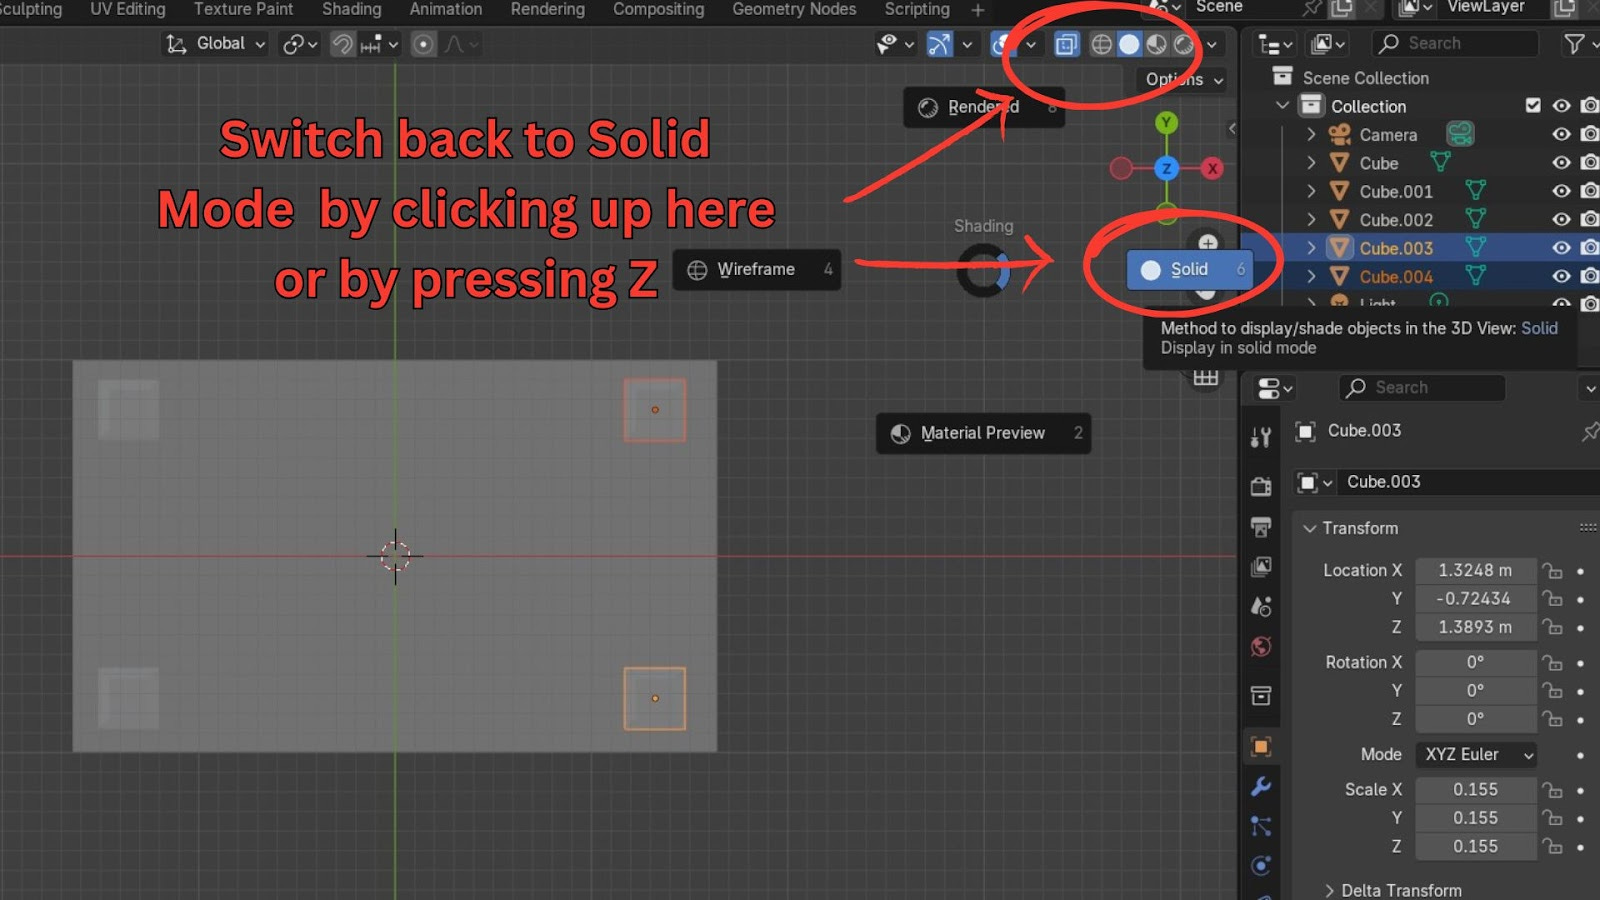This screenshot has width=1600, height=900.
Task: Expand the Camera tree row
Action: 1311,134
